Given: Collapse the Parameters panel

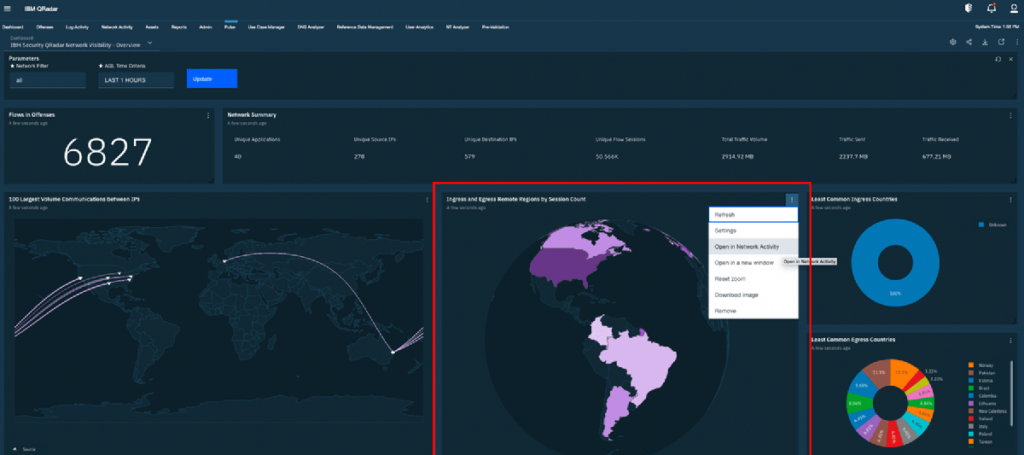Looking at the screenshot, I should click(x=1011, y=59).
